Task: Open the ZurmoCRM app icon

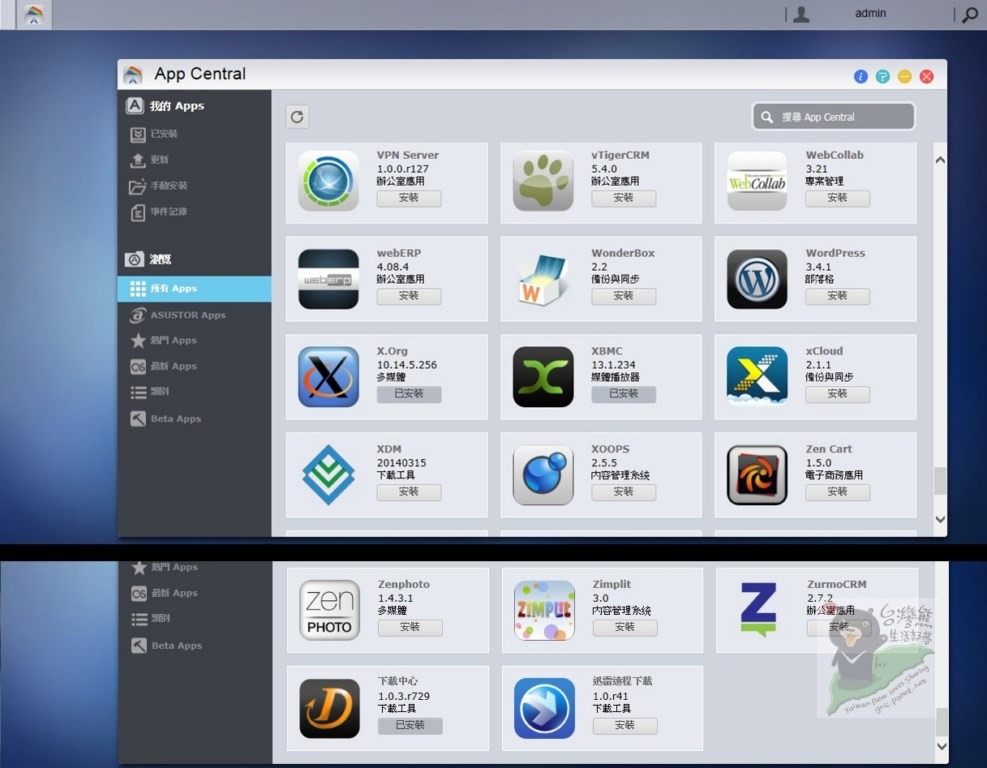Action: click(759, 611)
